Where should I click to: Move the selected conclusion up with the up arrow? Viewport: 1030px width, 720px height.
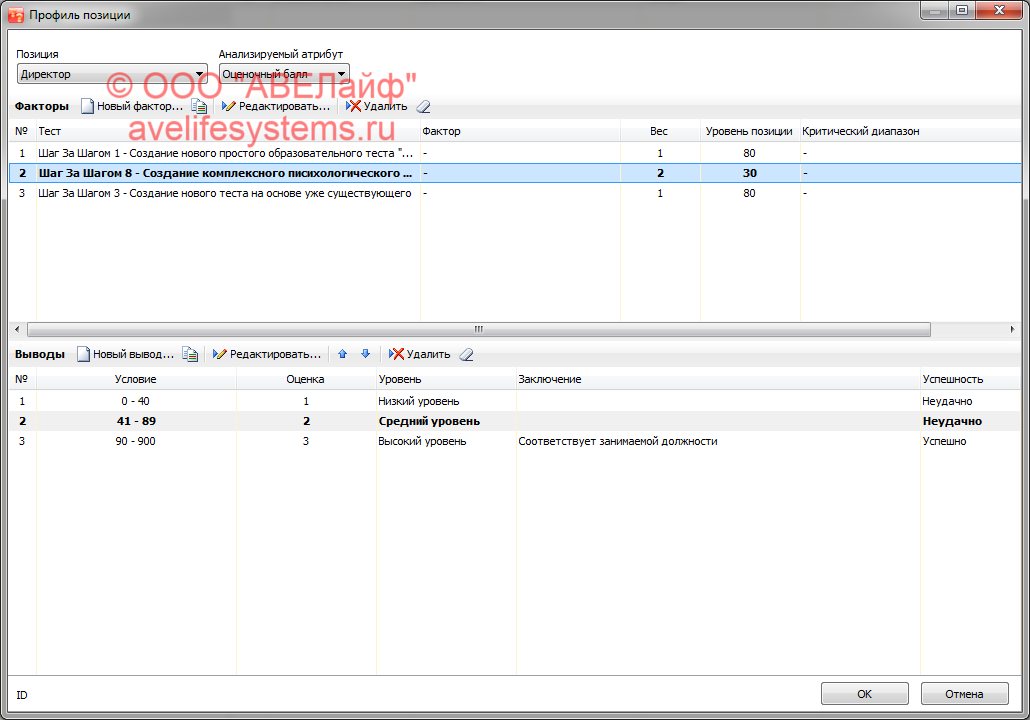point(343,354)
